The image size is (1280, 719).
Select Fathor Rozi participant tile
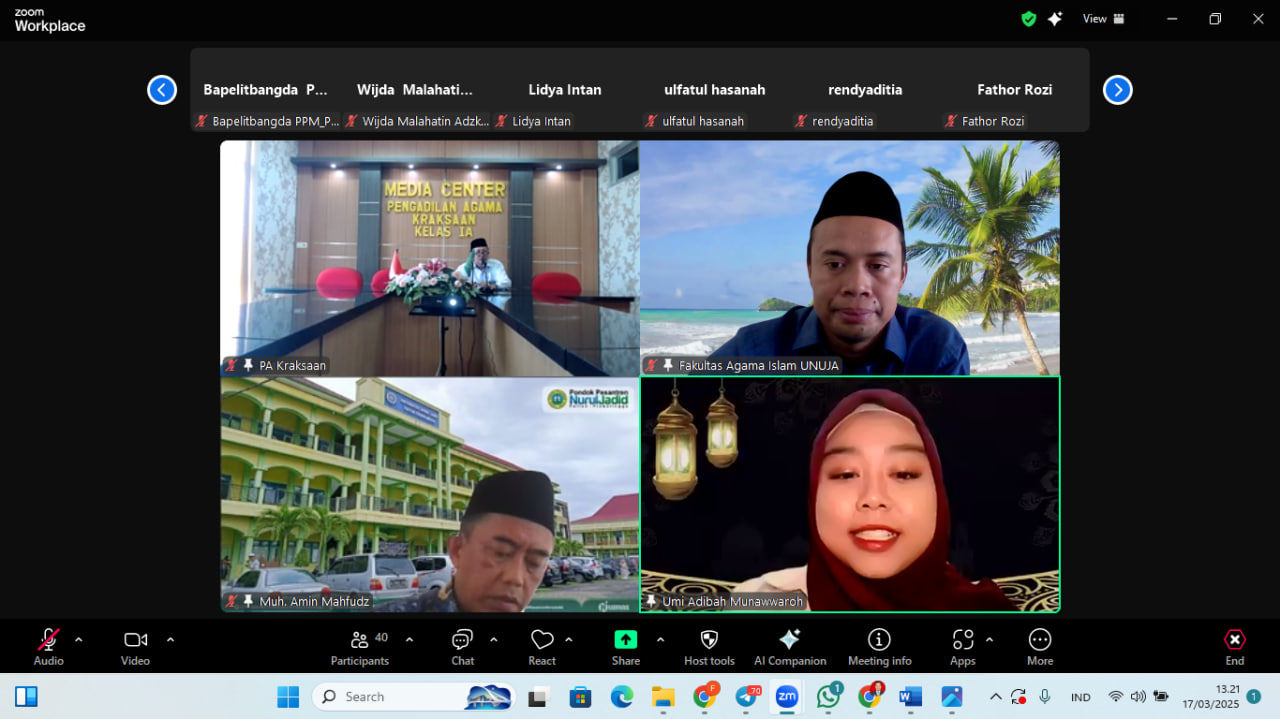click(x=1015, y=90)
